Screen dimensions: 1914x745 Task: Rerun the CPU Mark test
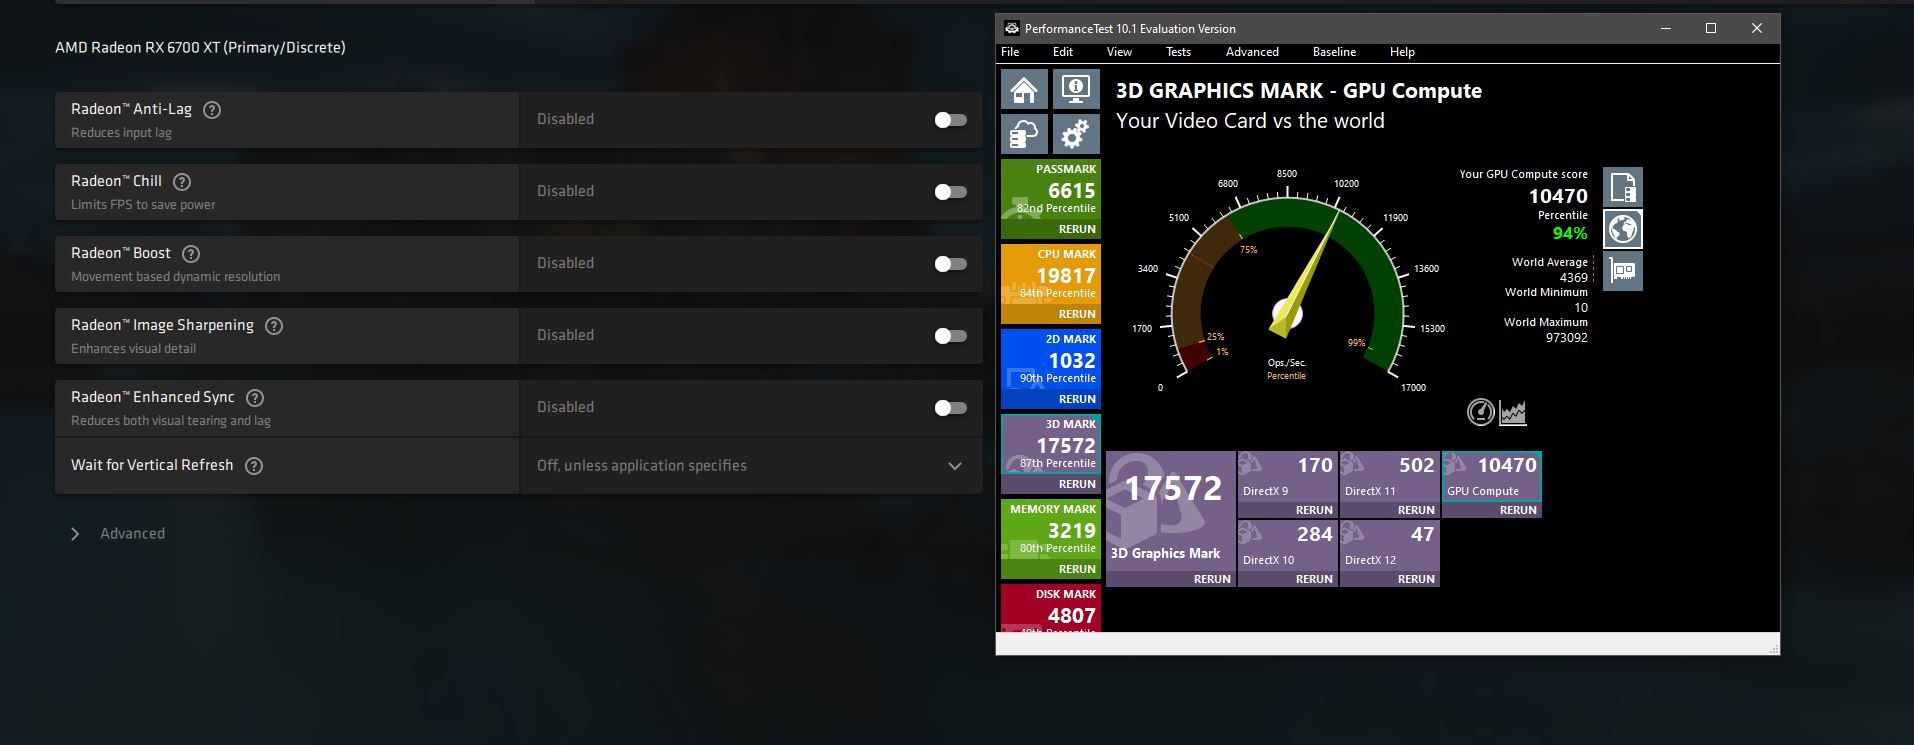coord(1077,314)
